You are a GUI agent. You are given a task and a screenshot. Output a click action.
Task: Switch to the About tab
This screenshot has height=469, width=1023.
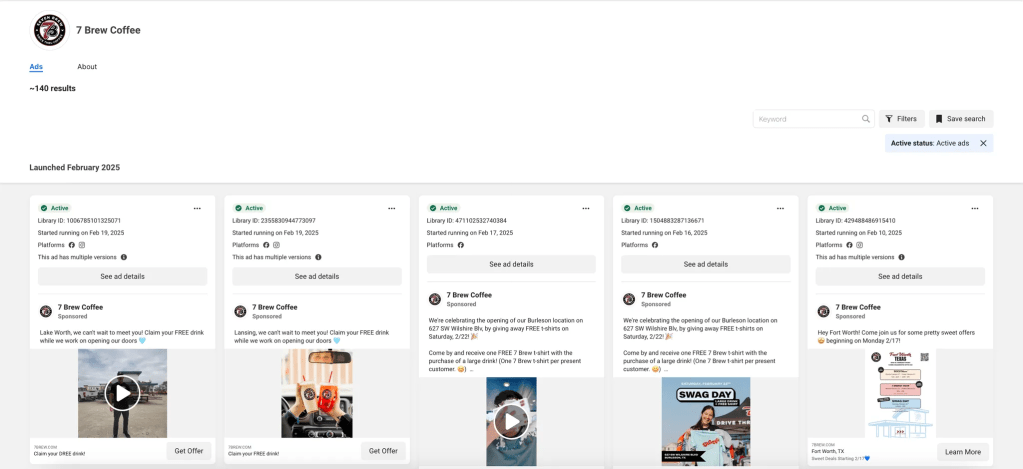tap(87, 67)
